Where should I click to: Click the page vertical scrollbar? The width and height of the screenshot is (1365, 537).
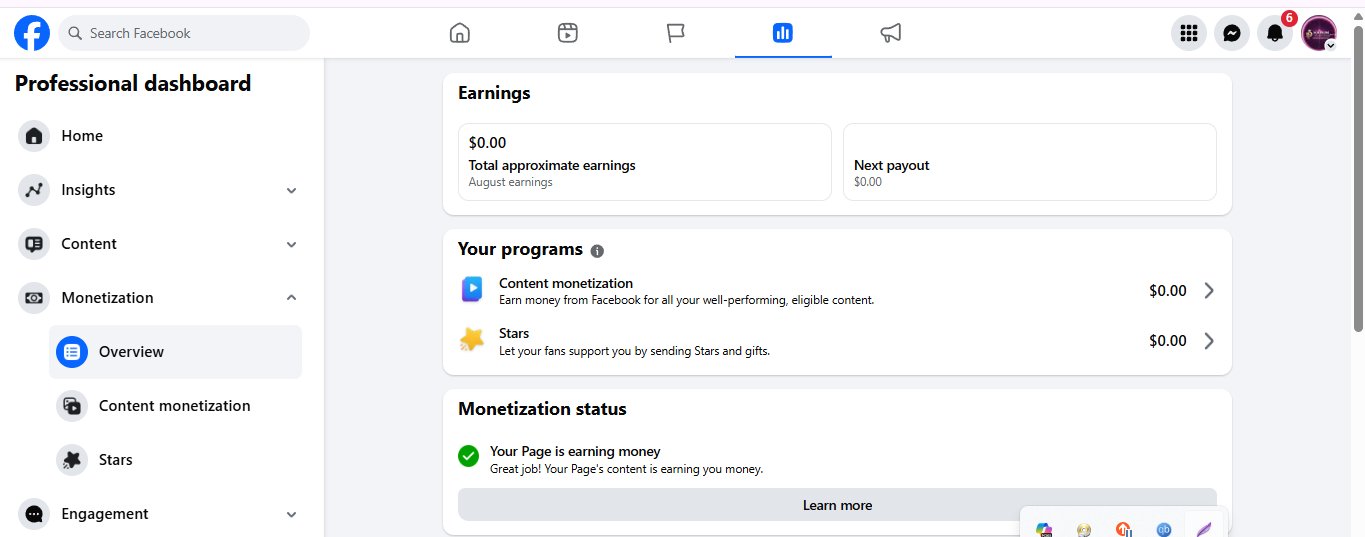point(1357,180)
